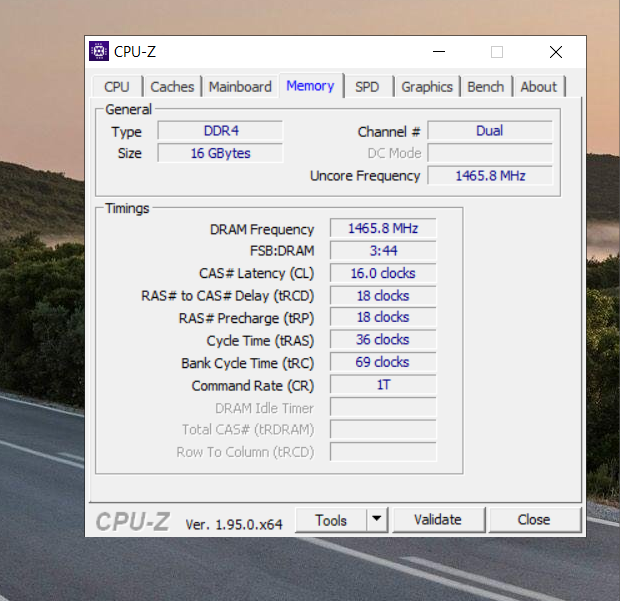
Task: Click the Bank Cycle Time (tRC) label
Action: pyautogui.click(x=248, y=363)
